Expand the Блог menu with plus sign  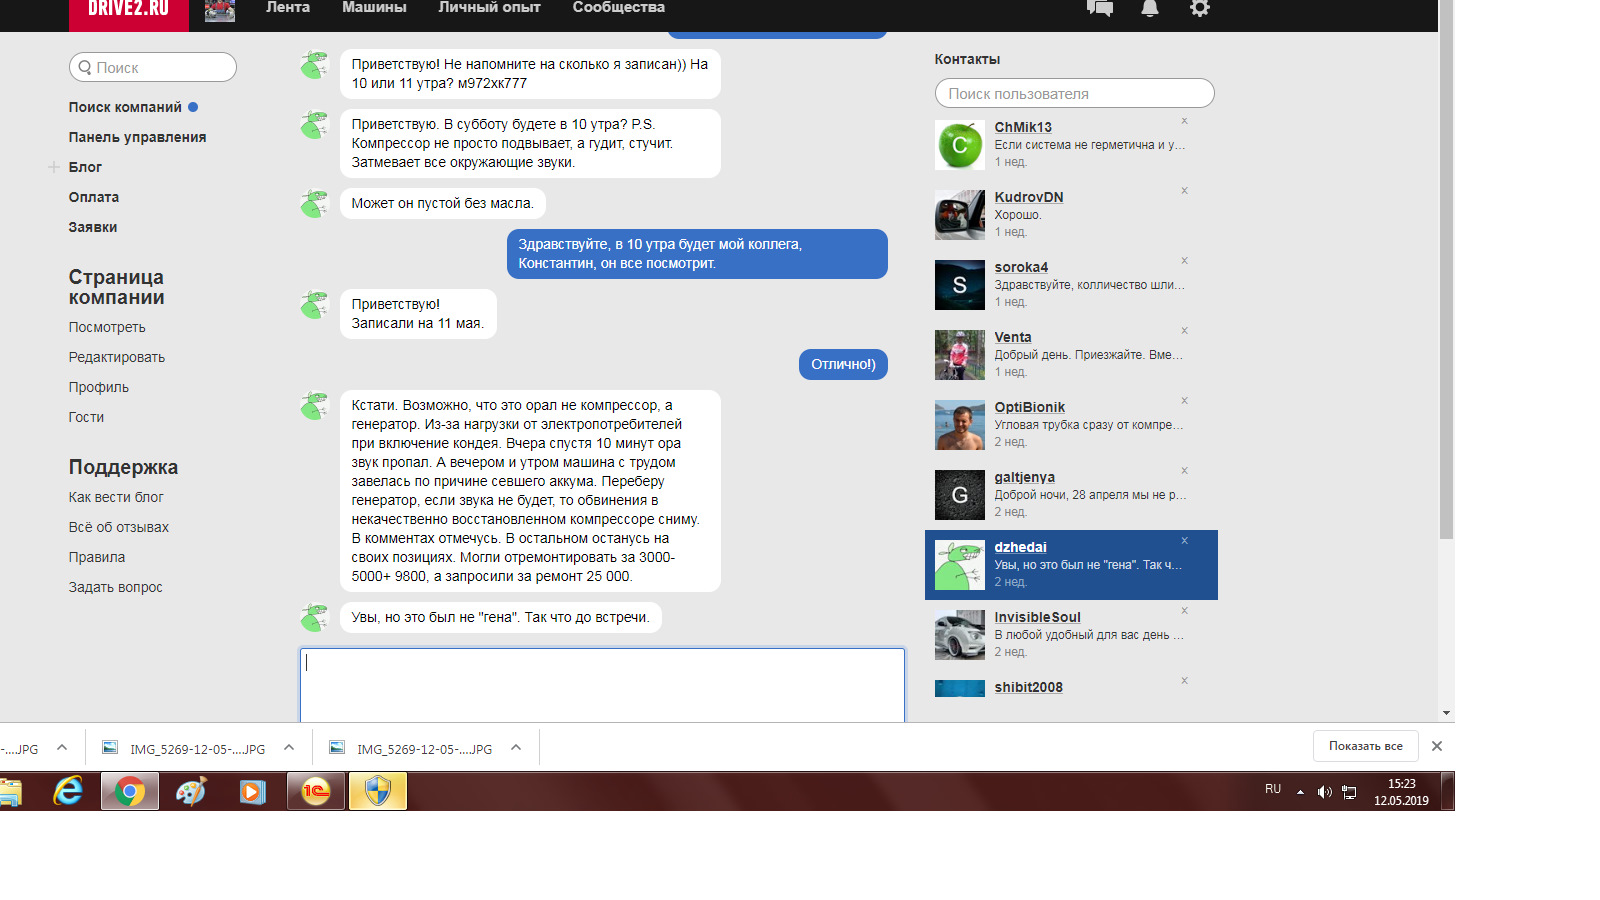tap(54, 167)
